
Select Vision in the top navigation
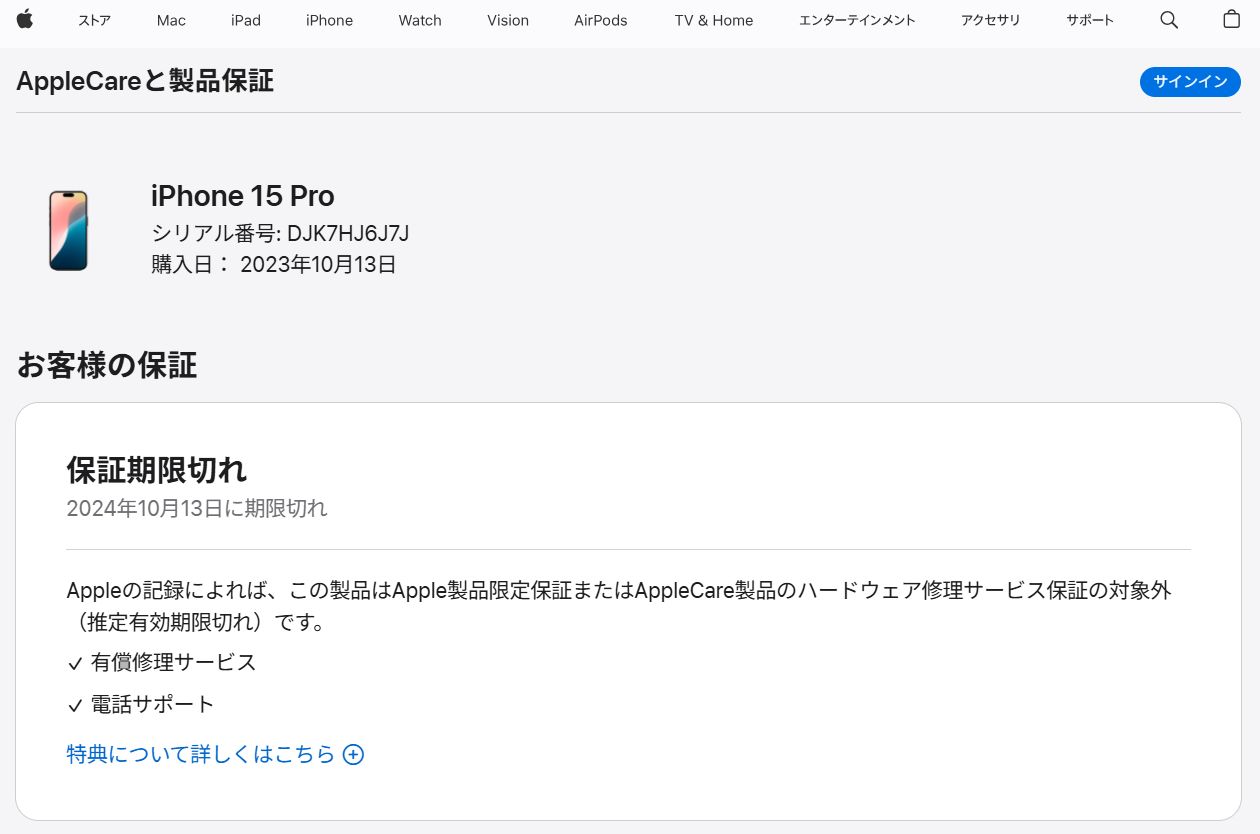[x=508, y=21]
